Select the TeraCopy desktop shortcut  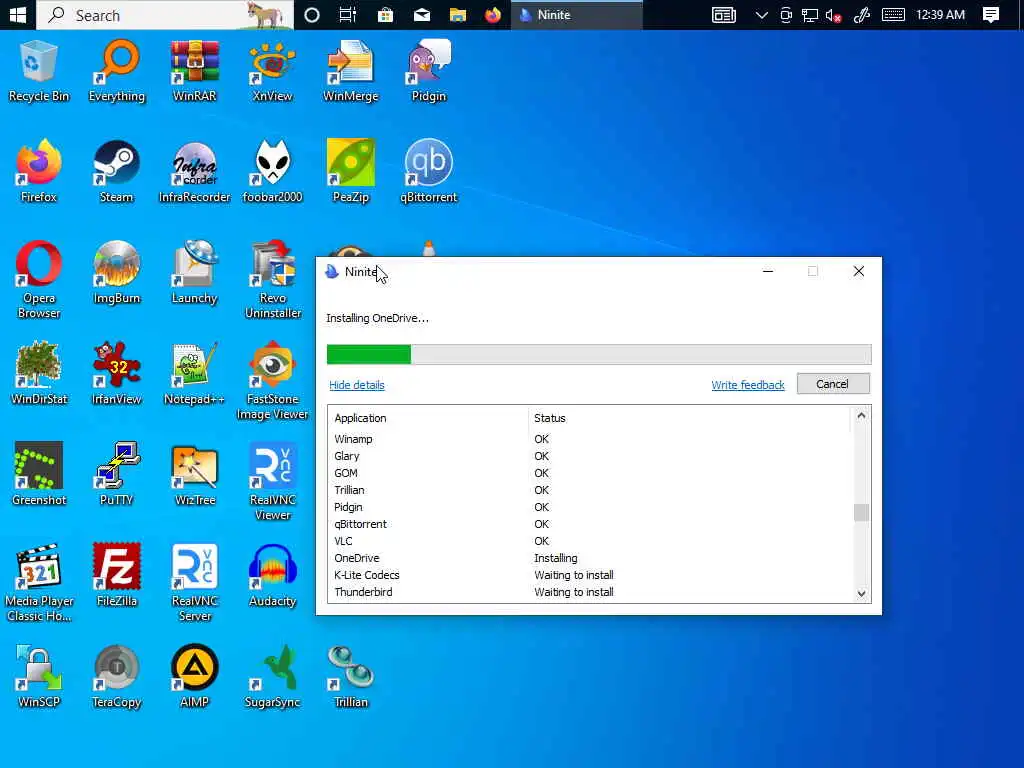(x=116, y=676)
